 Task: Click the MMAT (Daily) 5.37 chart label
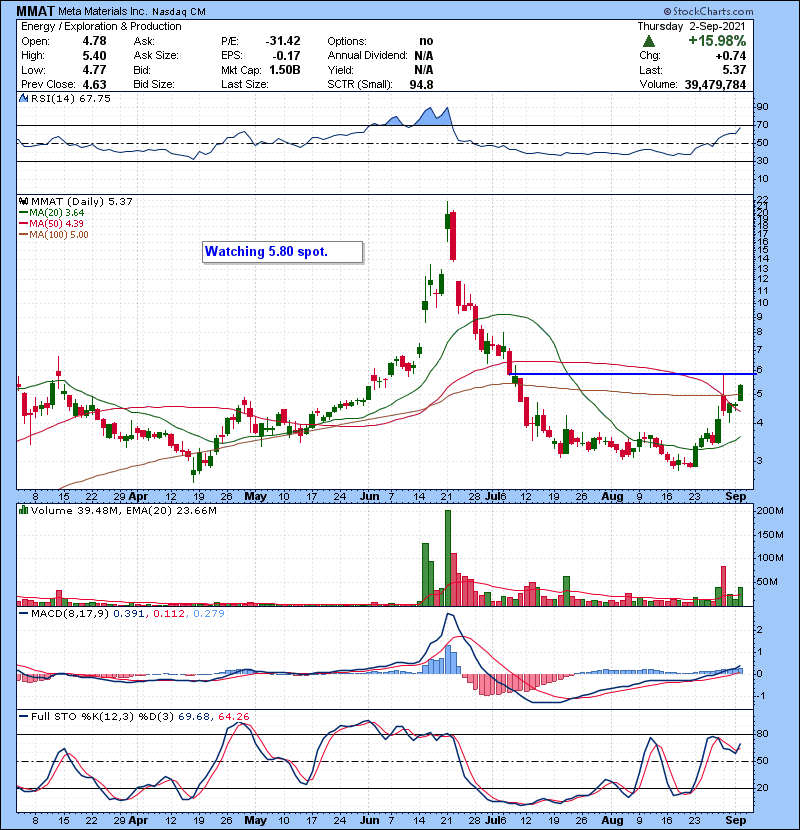(x=82, y=202)
